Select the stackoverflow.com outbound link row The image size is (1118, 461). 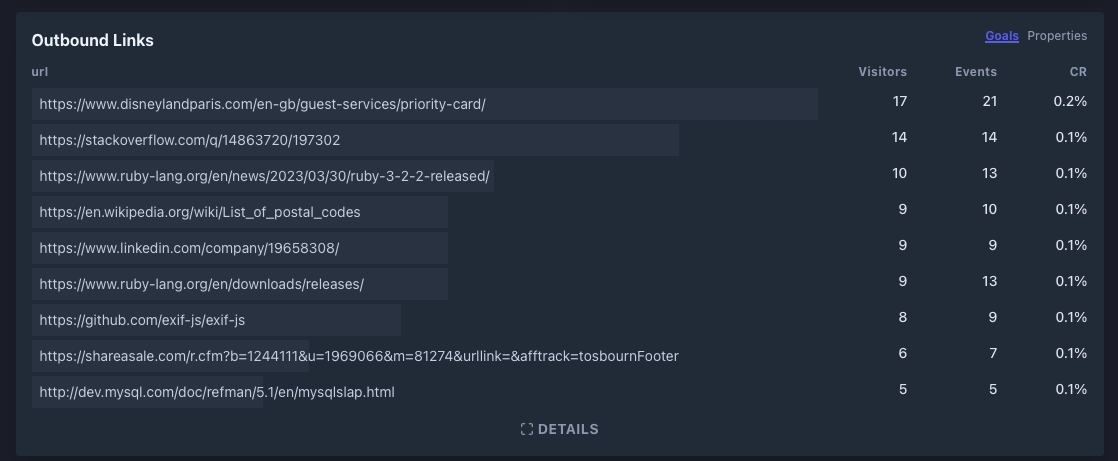point(560,140)
